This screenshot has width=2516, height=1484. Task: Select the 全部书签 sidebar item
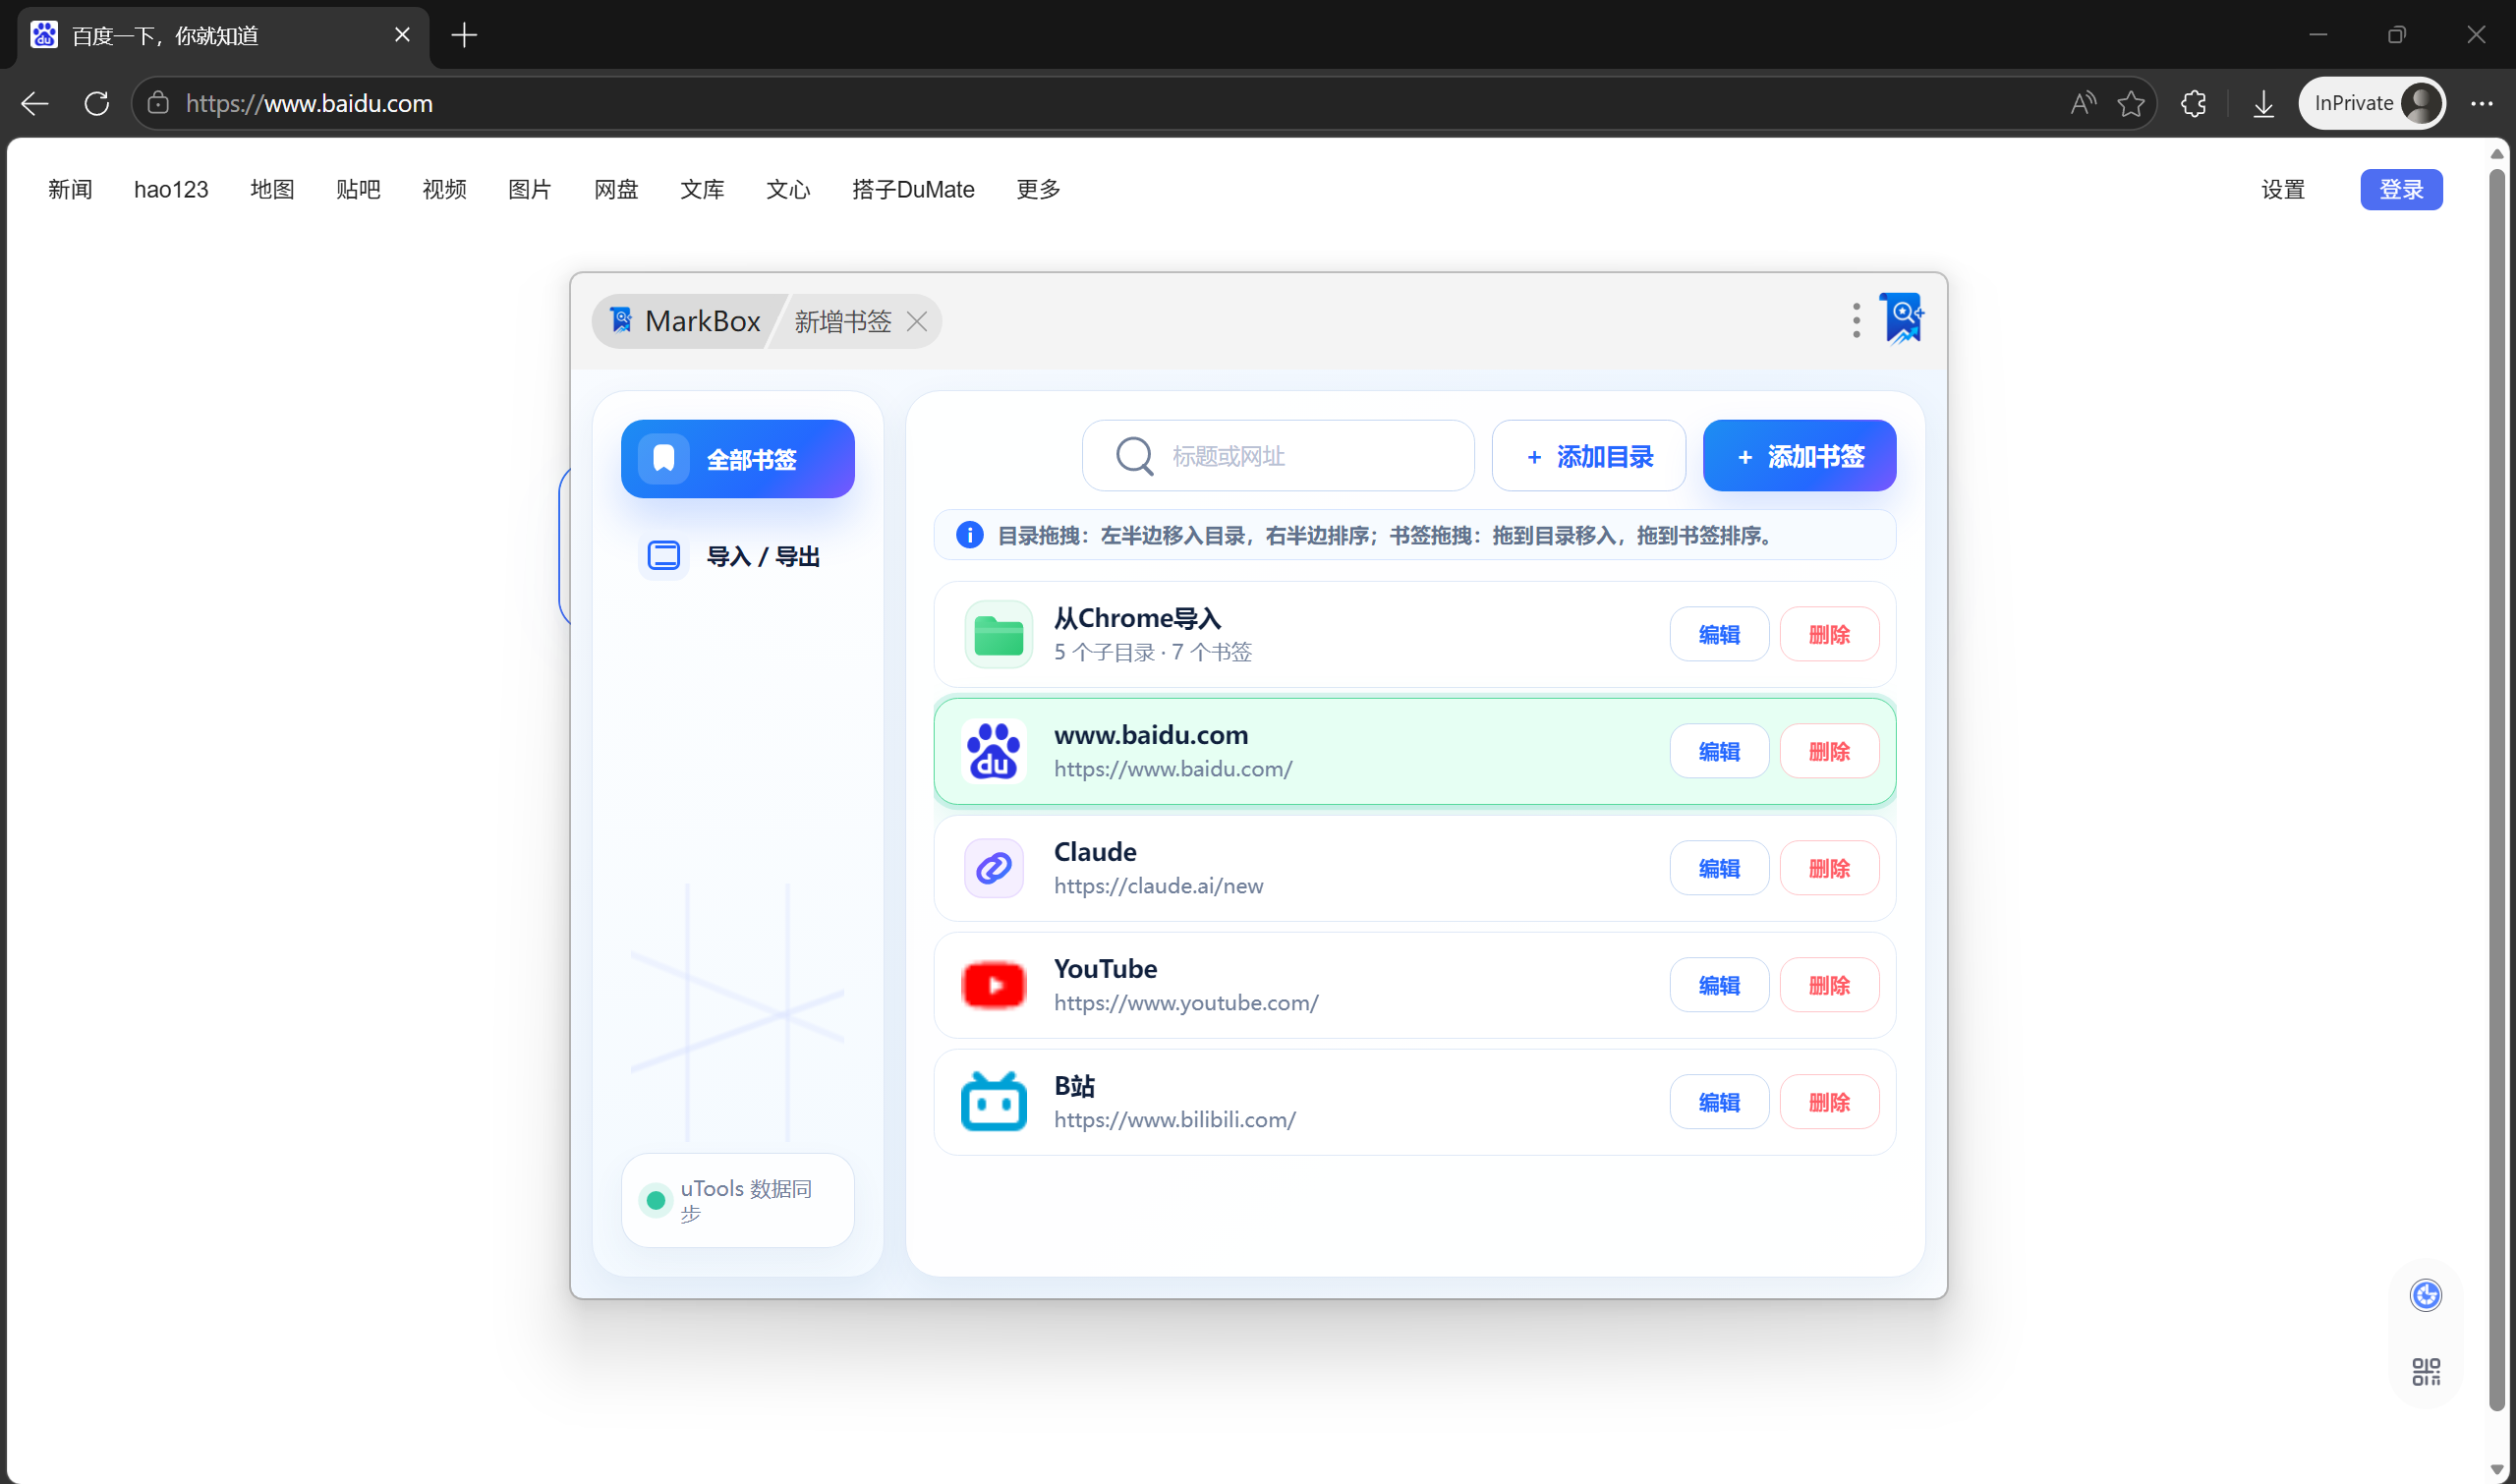click(x=738, y=459)
